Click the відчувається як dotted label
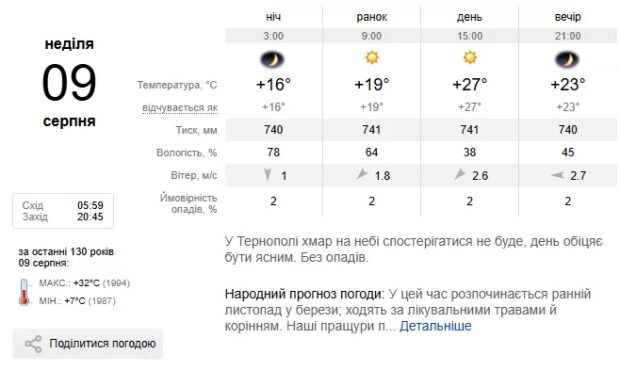Viewport: 620px width, 370px height. (180, 108)
